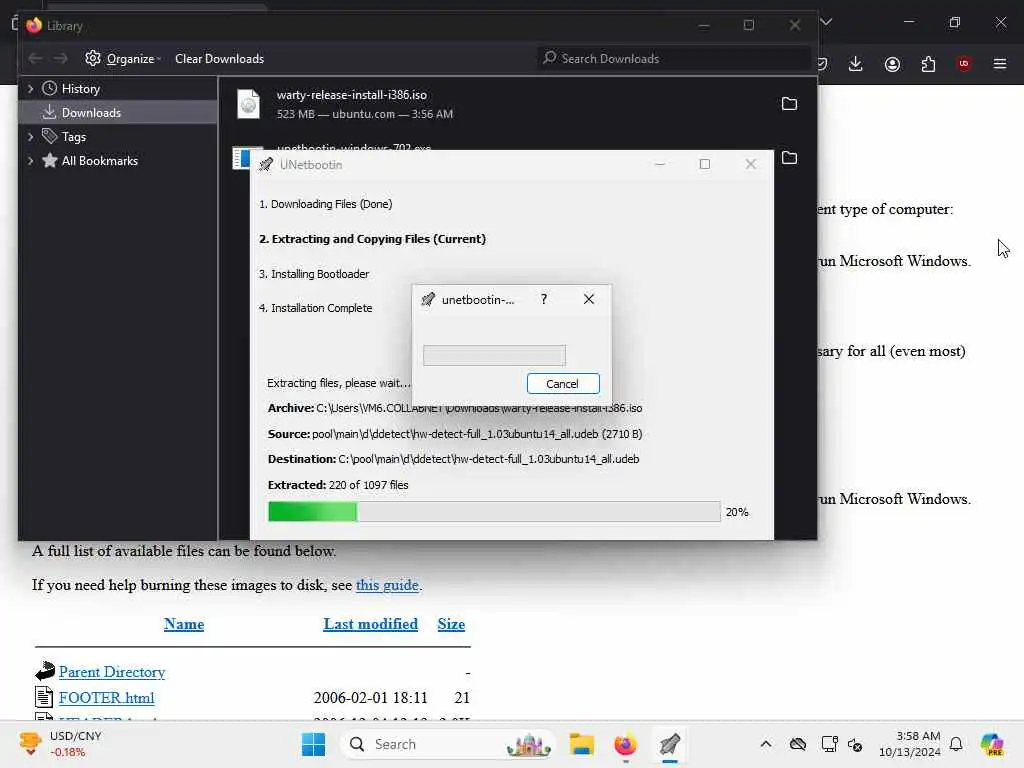Screen dimensions: 1024x768
Task: Sort by the Name column link
Action: tap(184, 624)
